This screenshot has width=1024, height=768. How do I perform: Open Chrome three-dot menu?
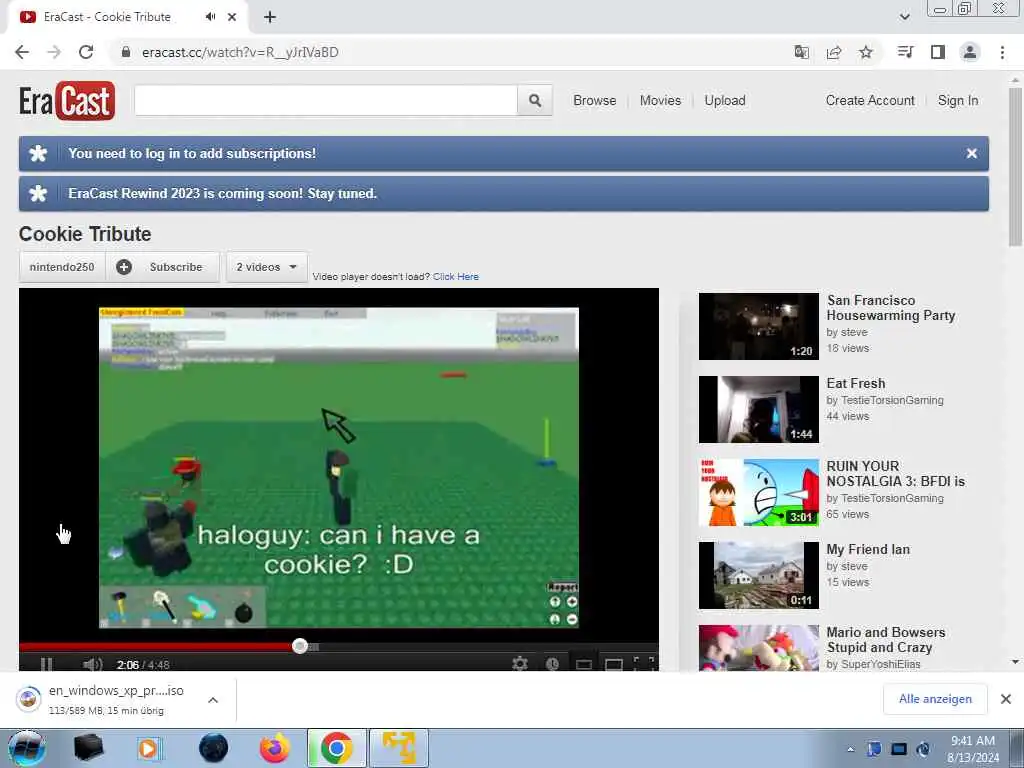[1002, 52]
